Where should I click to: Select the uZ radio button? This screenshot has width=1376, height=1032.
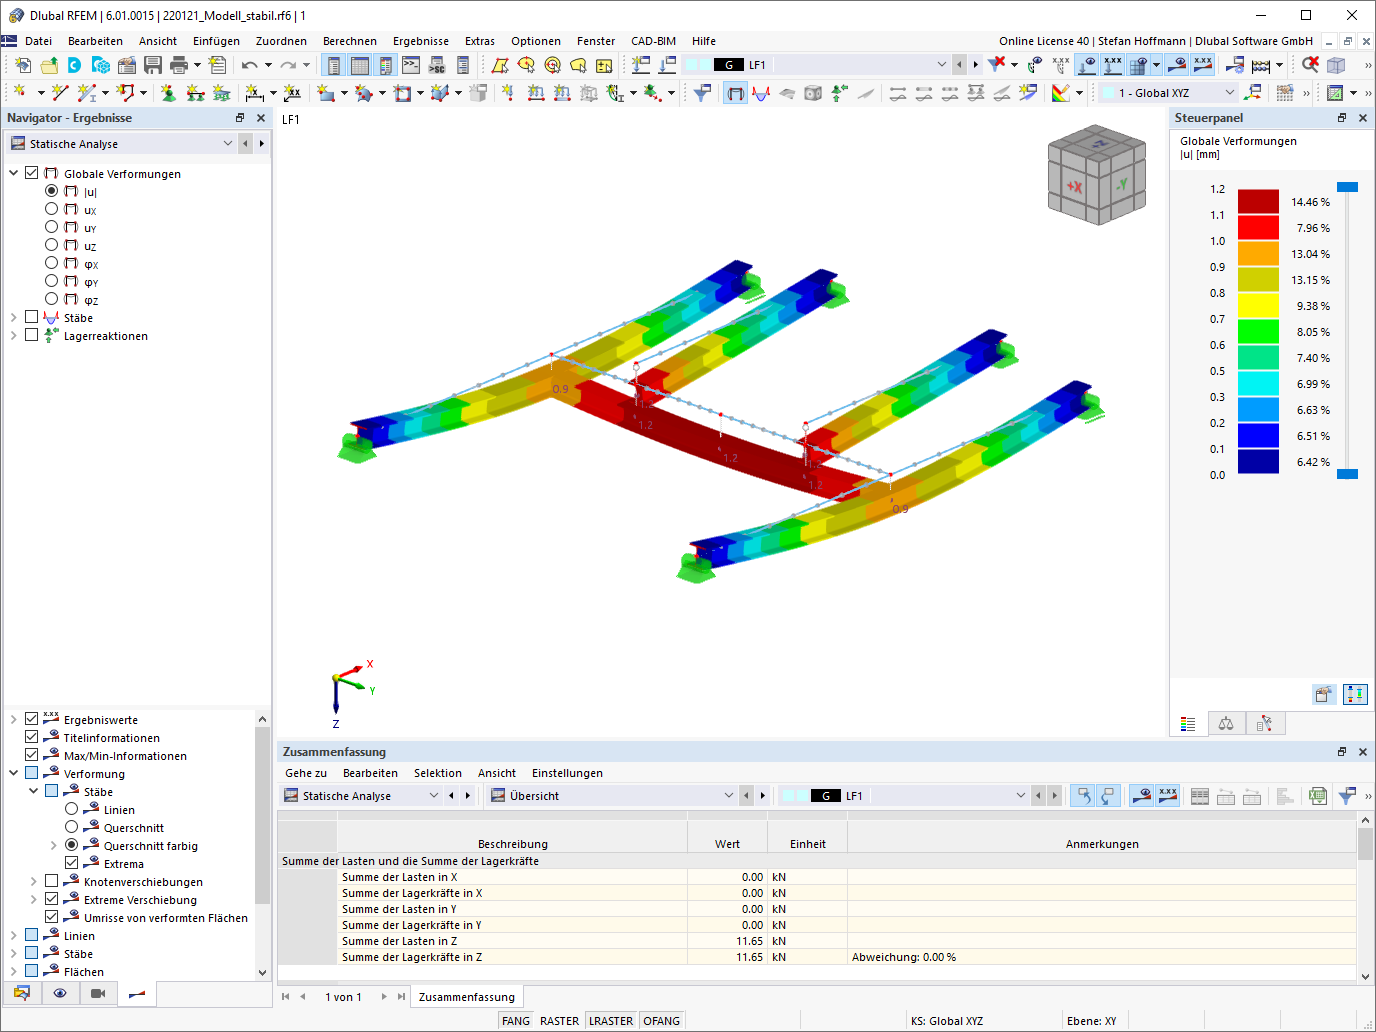click(x=51, y=245)
